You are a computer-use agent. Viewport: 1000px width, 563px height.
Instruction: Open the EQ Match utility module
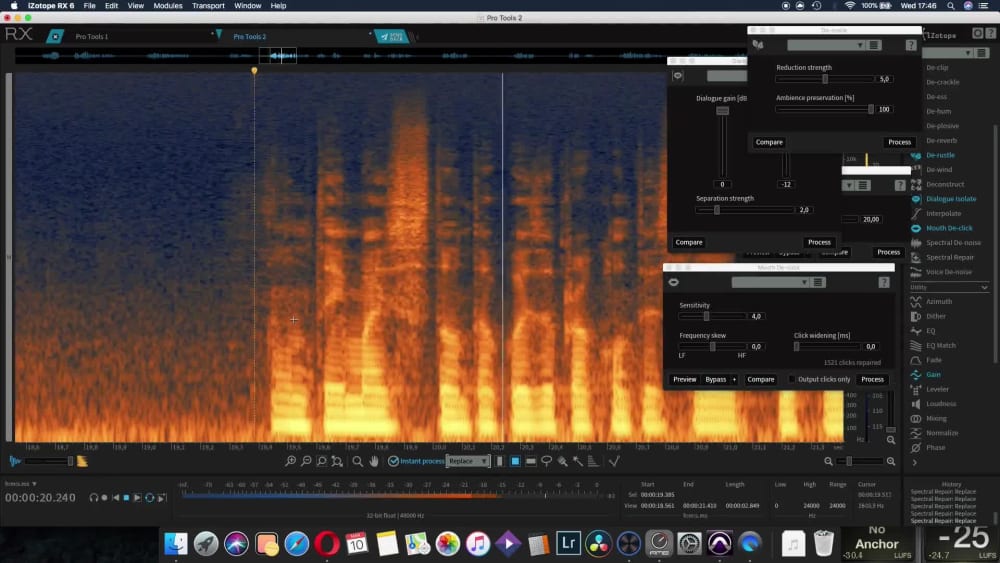pyautogui.click(x=941, y=346)
